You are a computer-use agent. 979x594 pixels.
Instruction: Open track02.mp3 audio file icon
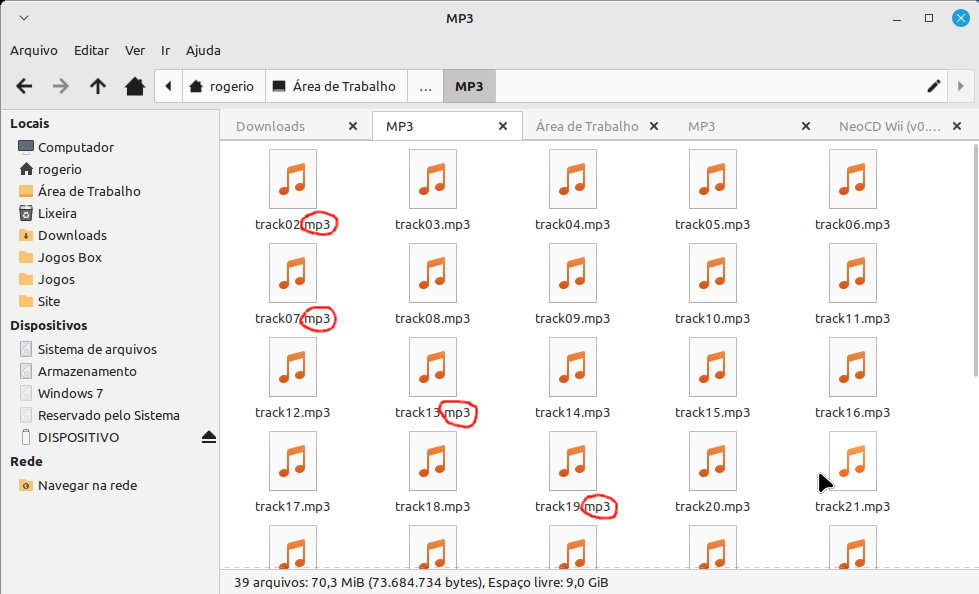293,180
